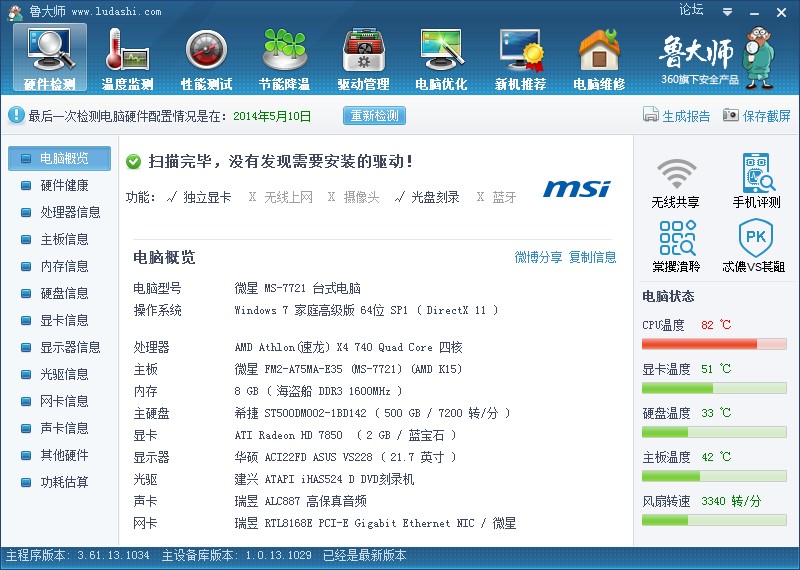Click the date 2014年5月10日
This screenshot has width=800, height=570.
272,116
